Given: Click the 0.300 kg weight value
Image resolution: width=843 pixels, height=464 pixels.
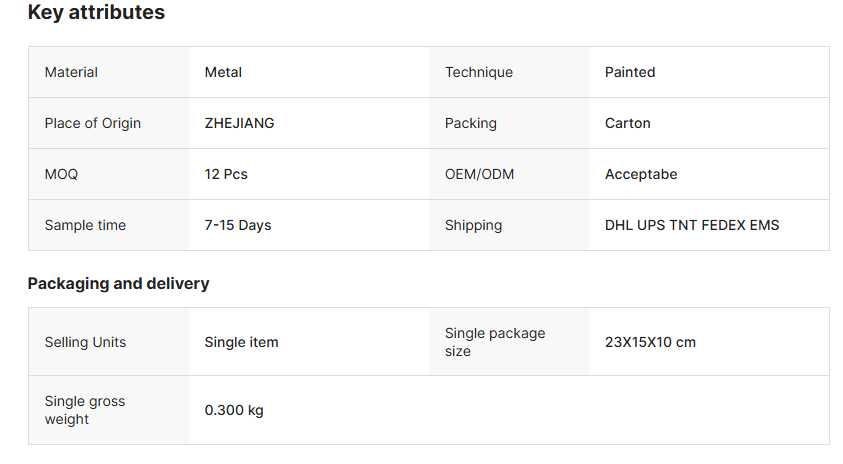Looking at the screenshot, I should click(234, 410).
